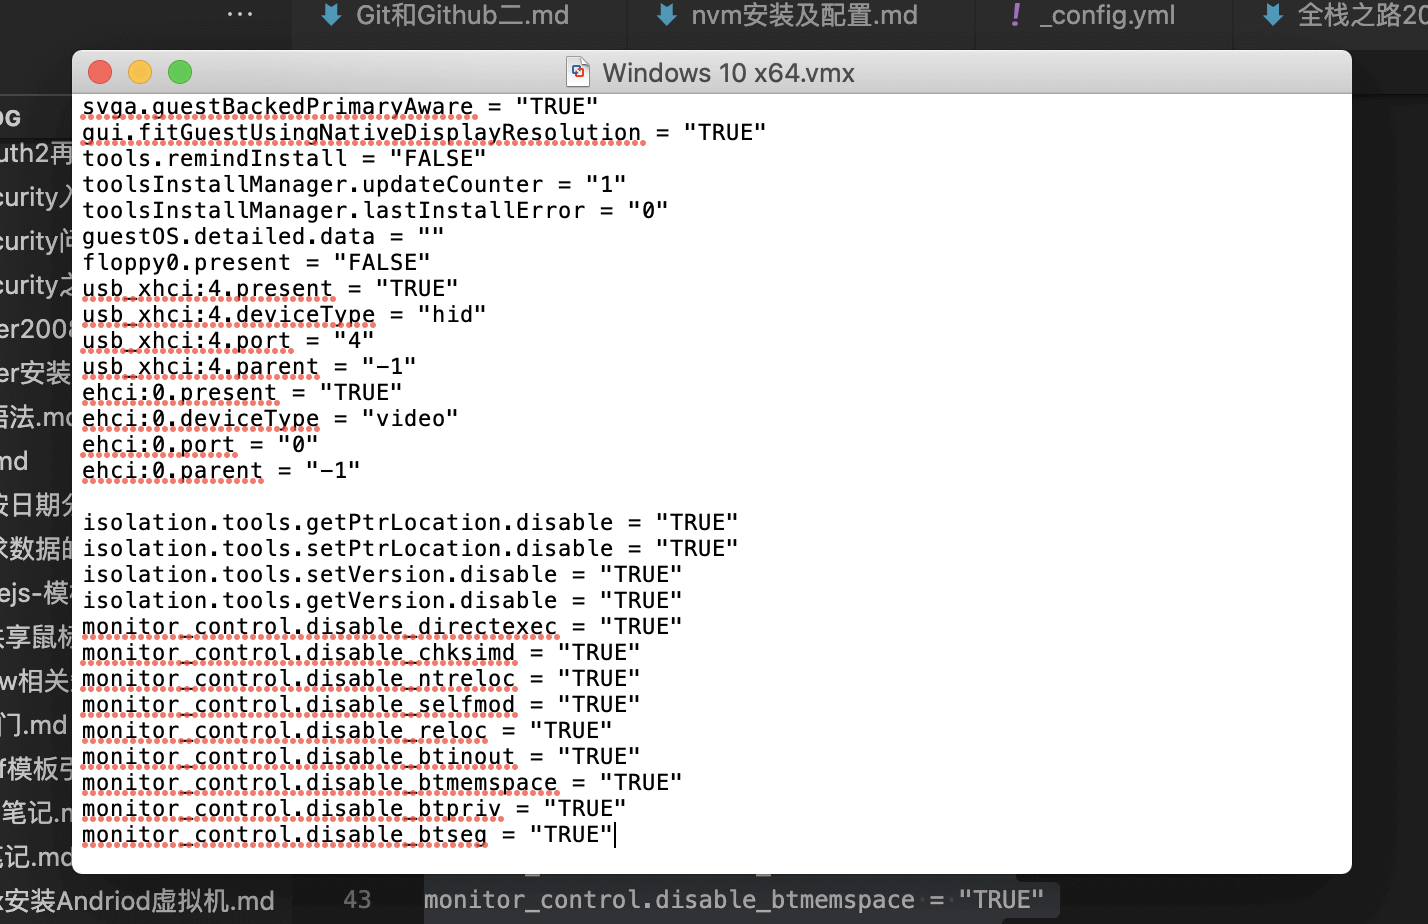The height and width of the screenshot is (924, 1428).
Task: Click the exclamation icon beside _config.yml
Action: pyautogui.click(x=1016, y=15)
